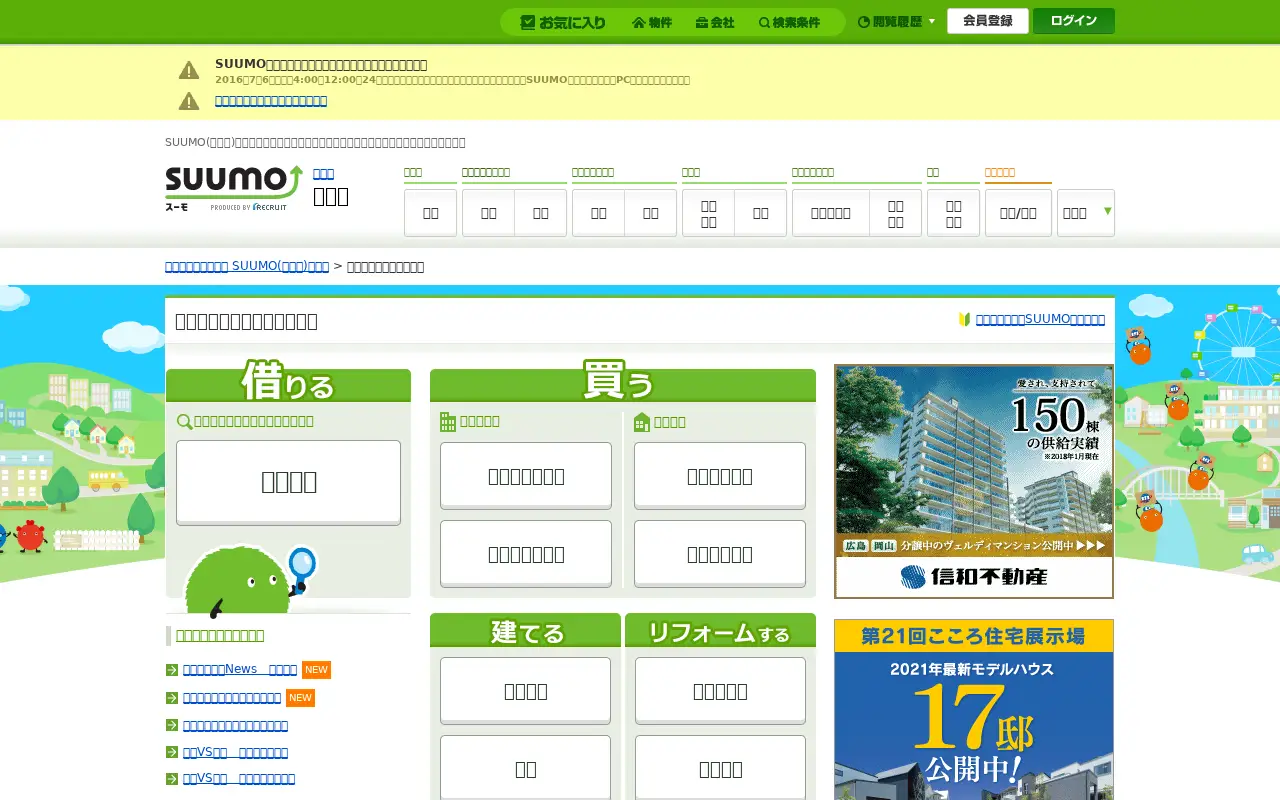
Task: Click upper button below the apartment building icon
Action: [x=526, y=476]
